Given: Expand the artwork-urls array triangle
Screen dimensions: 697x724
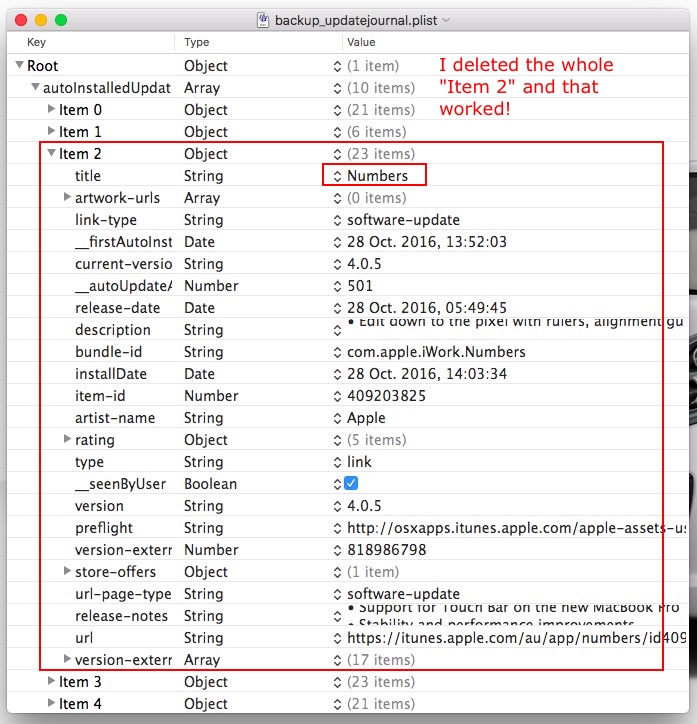Looking at the screenshot, I should coord(67,197).
